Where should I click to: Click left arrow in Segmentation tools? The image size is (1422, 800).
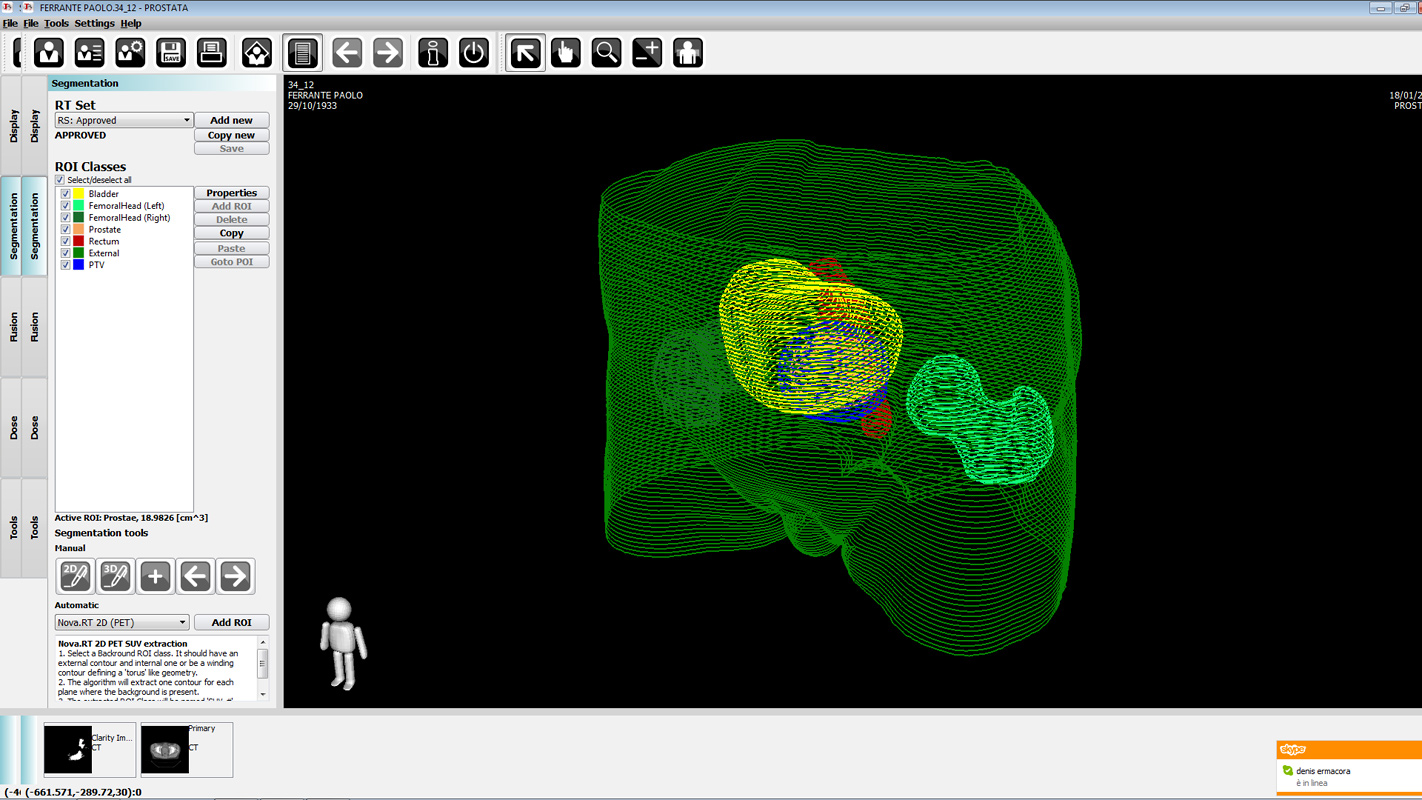point(195,576)
